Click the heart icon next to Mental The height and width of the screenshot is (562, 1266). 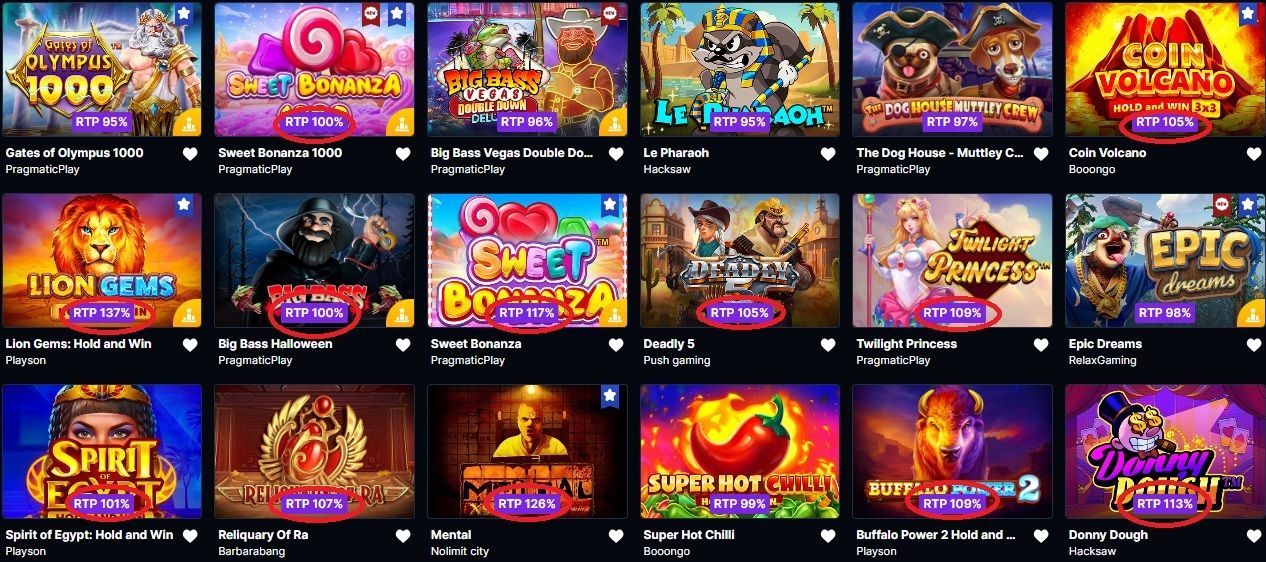pyautogui.click(x=616, y=536)
